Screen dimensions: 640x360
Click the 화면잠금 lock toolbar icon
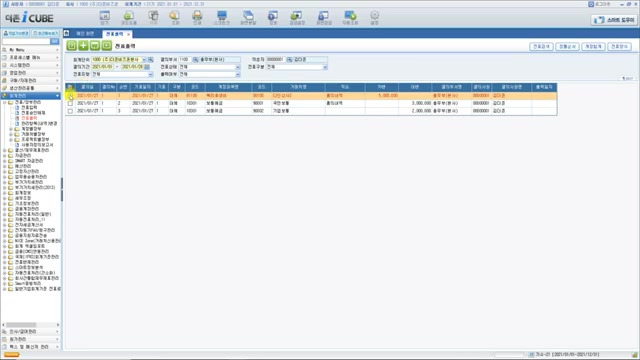click(x=324, y=17)
